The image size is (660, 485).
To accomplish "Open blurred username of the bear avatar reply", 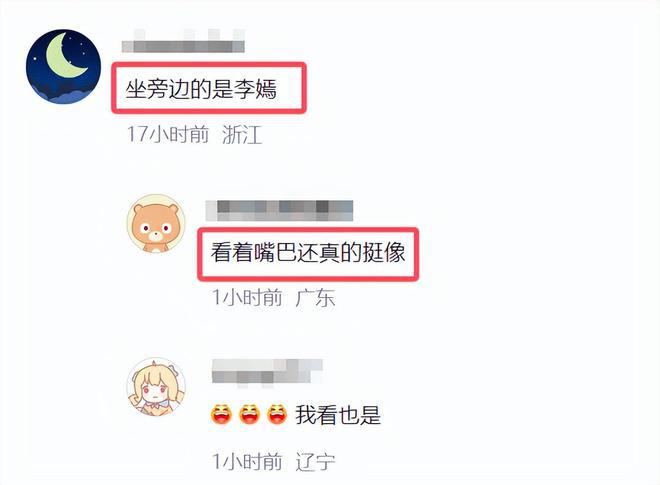I will 279,211.
